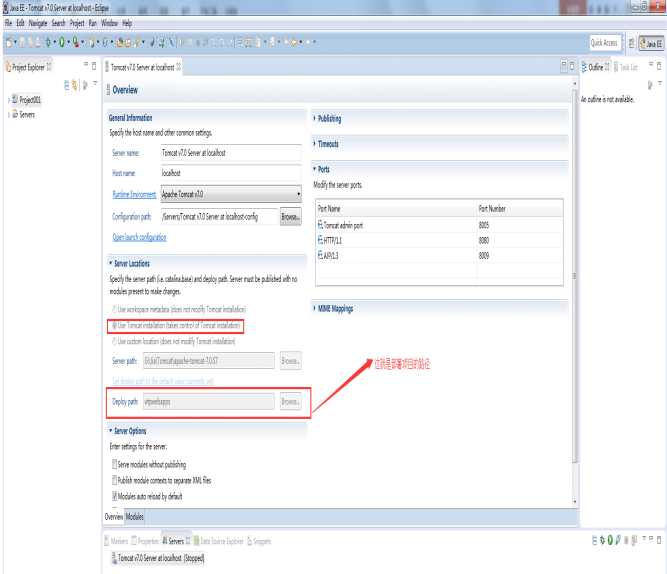This screenshot has height=574, width=667.
Task: Click the green Run button in main toolbar
Action: 62,42
